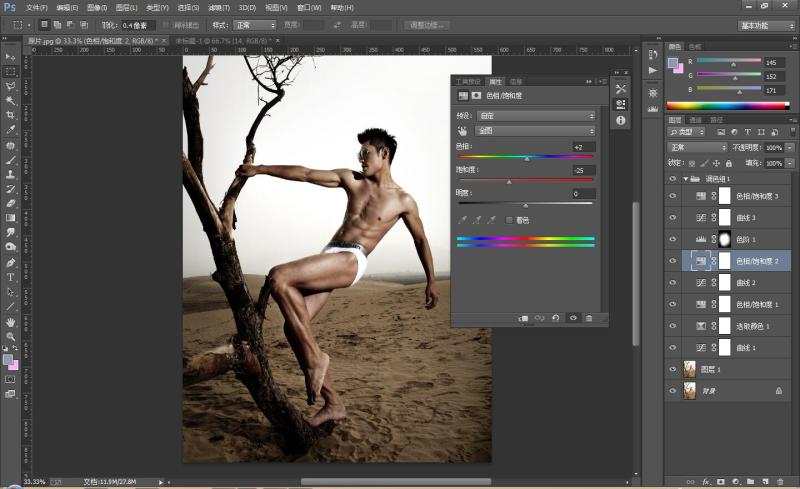This screenshot has height=489, width=800.
Task: Click the foreground color swatch in the toolbox
Action: tap(8, 360)
